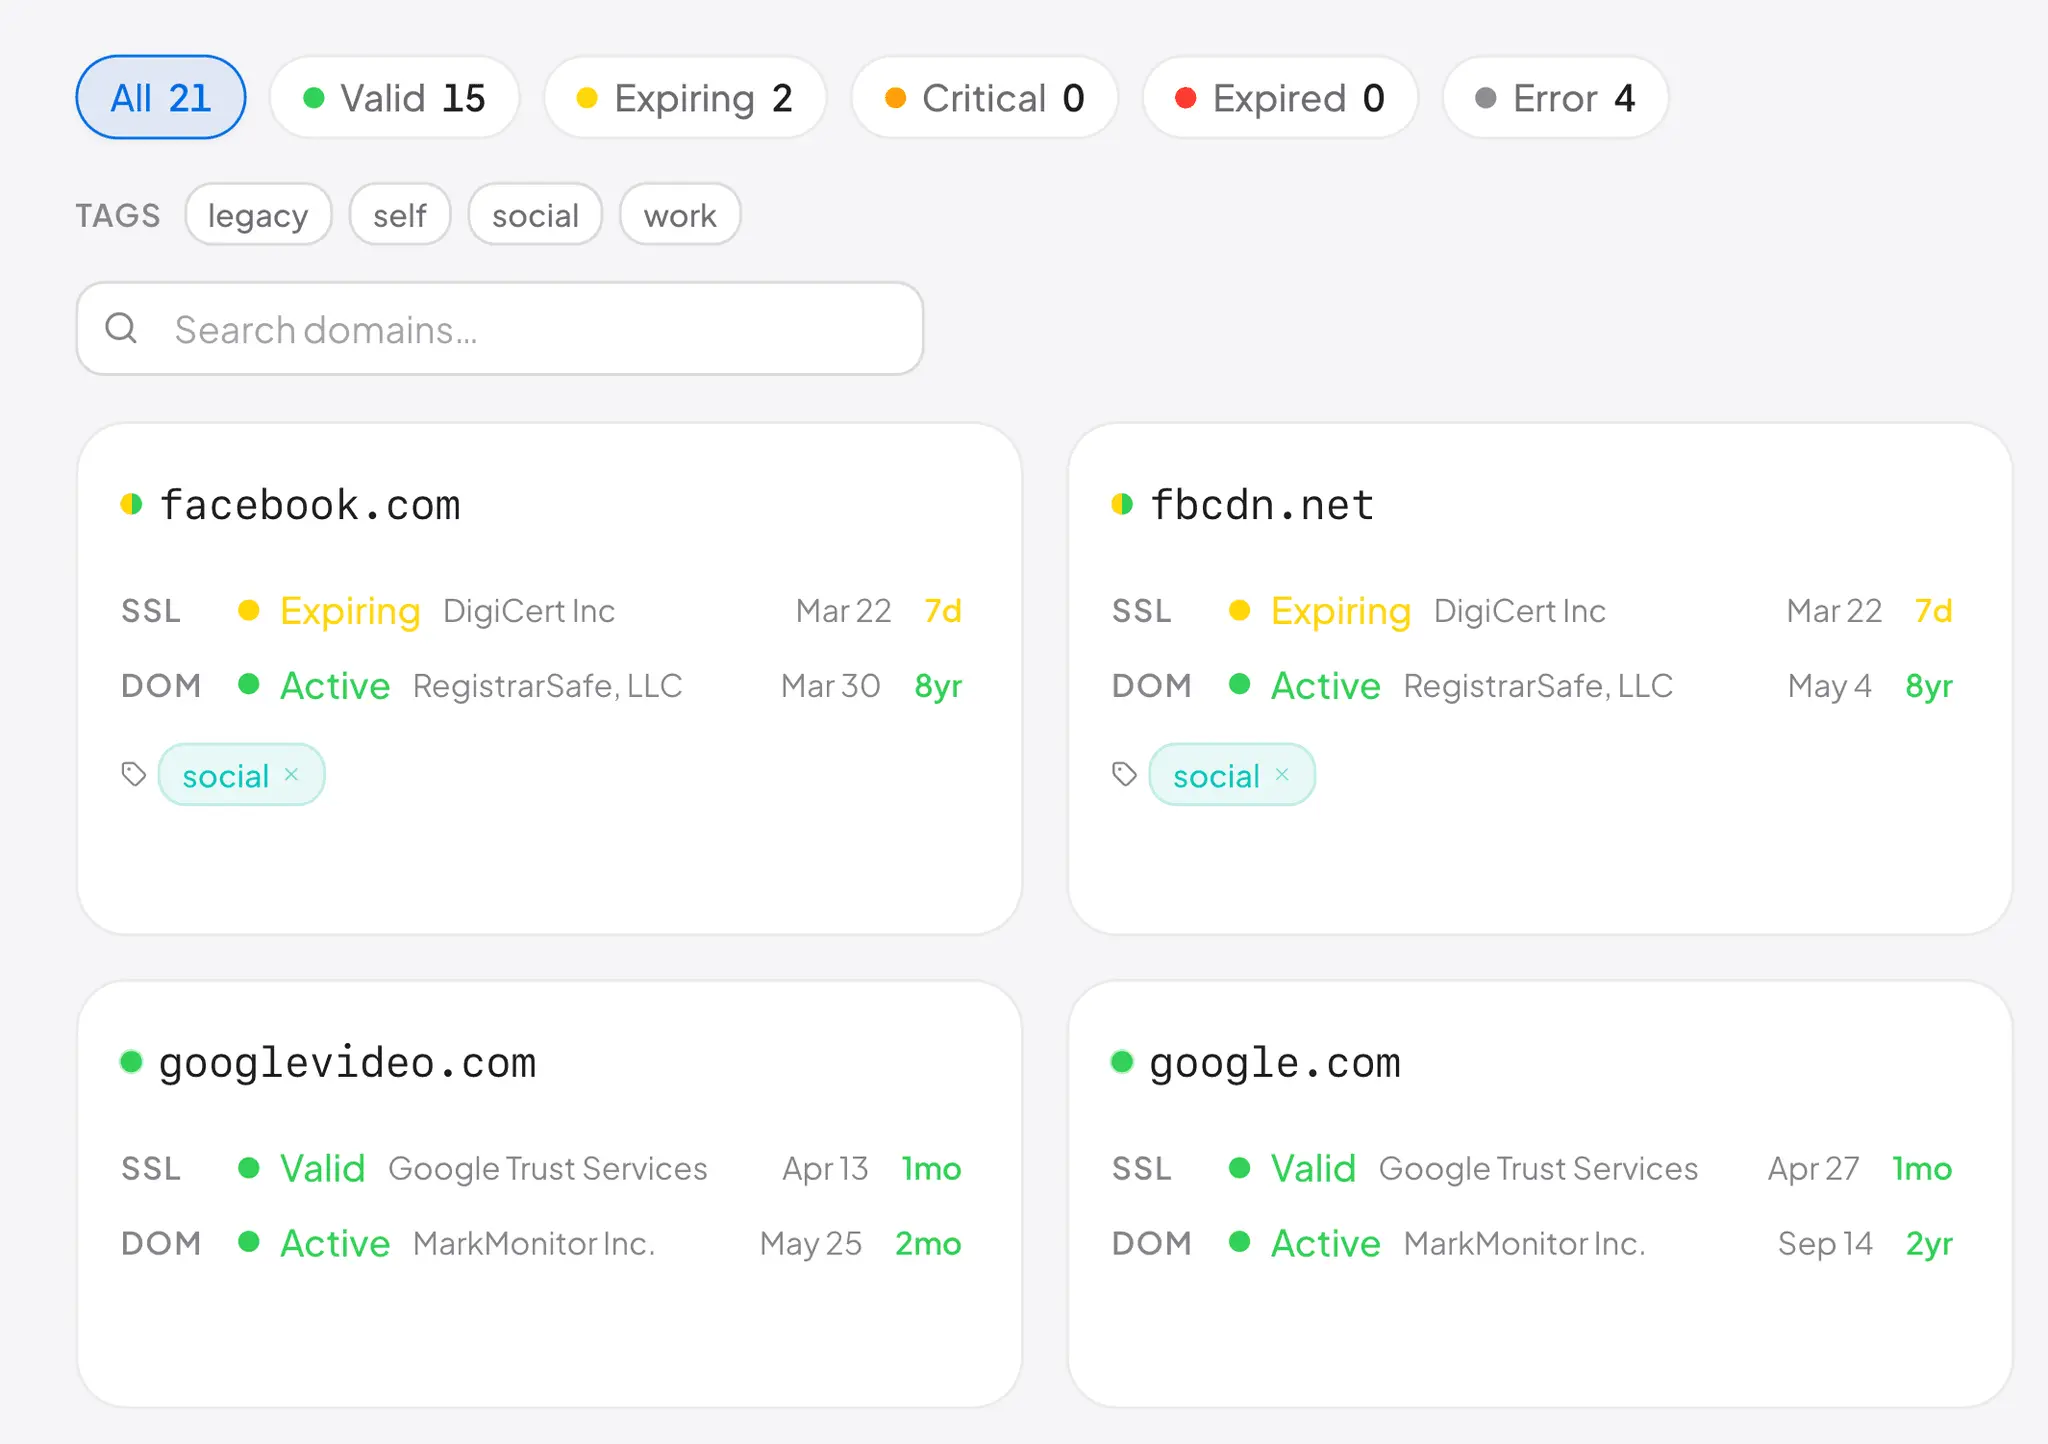Click the May 4 date on fbcdn.net
2048x1444 pixels.
click(x=1829, y=686)
